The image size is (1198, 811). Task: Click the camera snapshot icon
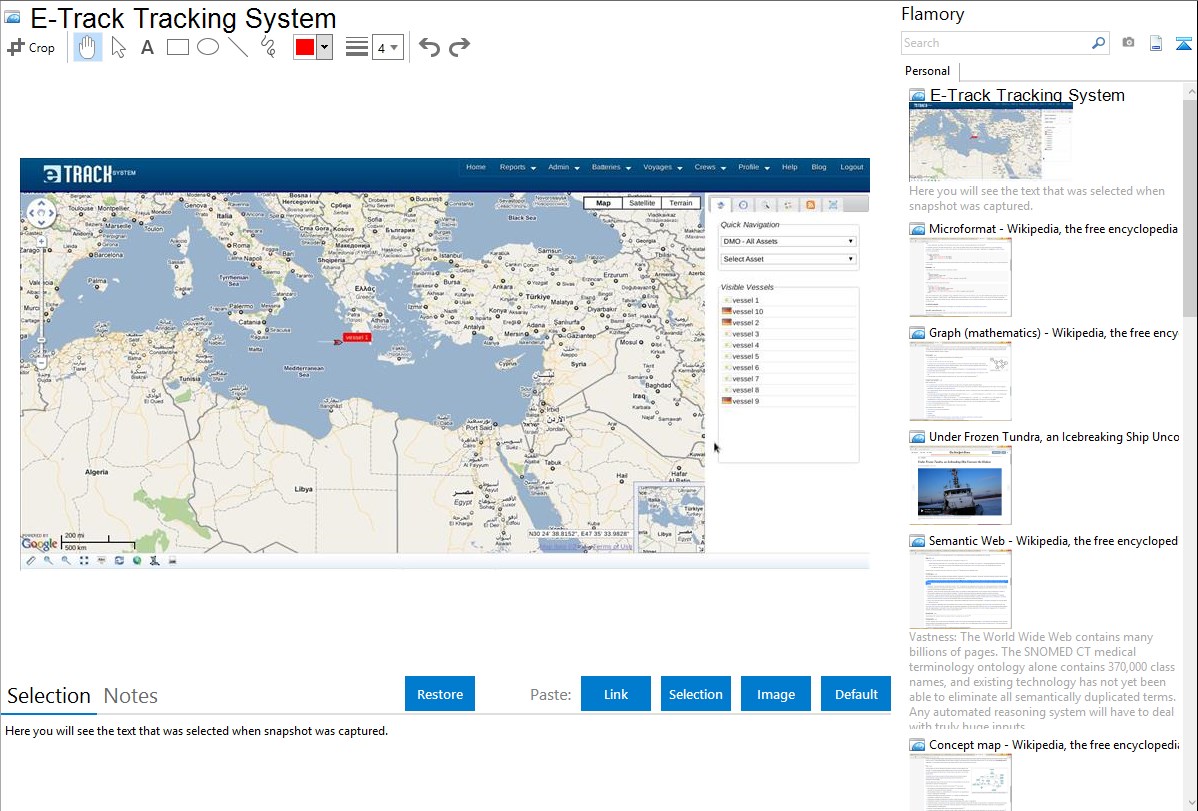tap(1128, 43)
